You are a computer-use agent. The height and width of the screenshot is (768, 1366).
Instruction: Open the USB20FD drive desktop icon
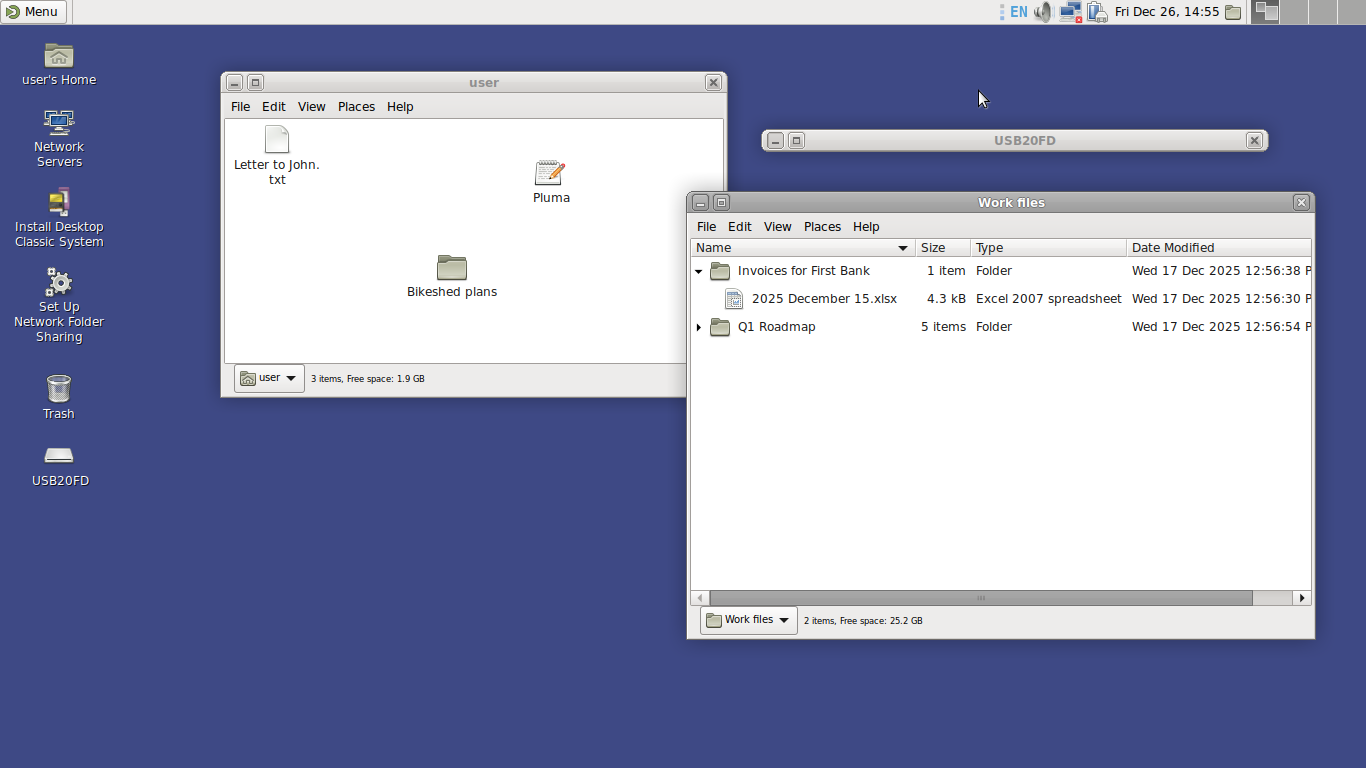tap(59, 456)
